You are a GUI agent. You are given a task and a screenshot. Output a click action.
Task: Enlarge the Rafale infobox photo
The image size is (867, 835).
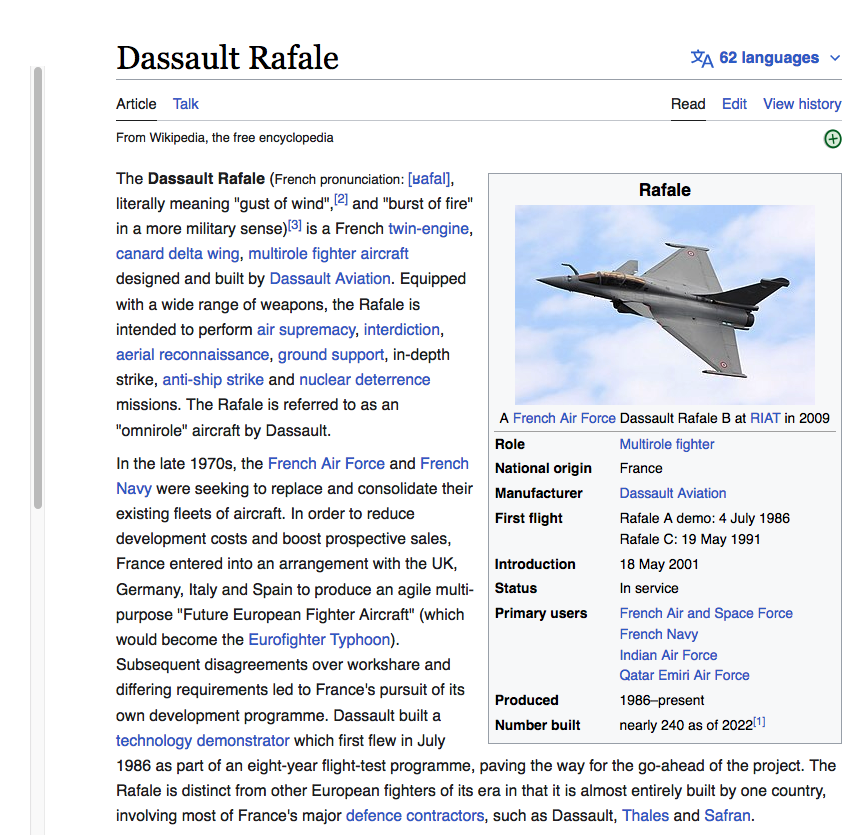[665, 305]
